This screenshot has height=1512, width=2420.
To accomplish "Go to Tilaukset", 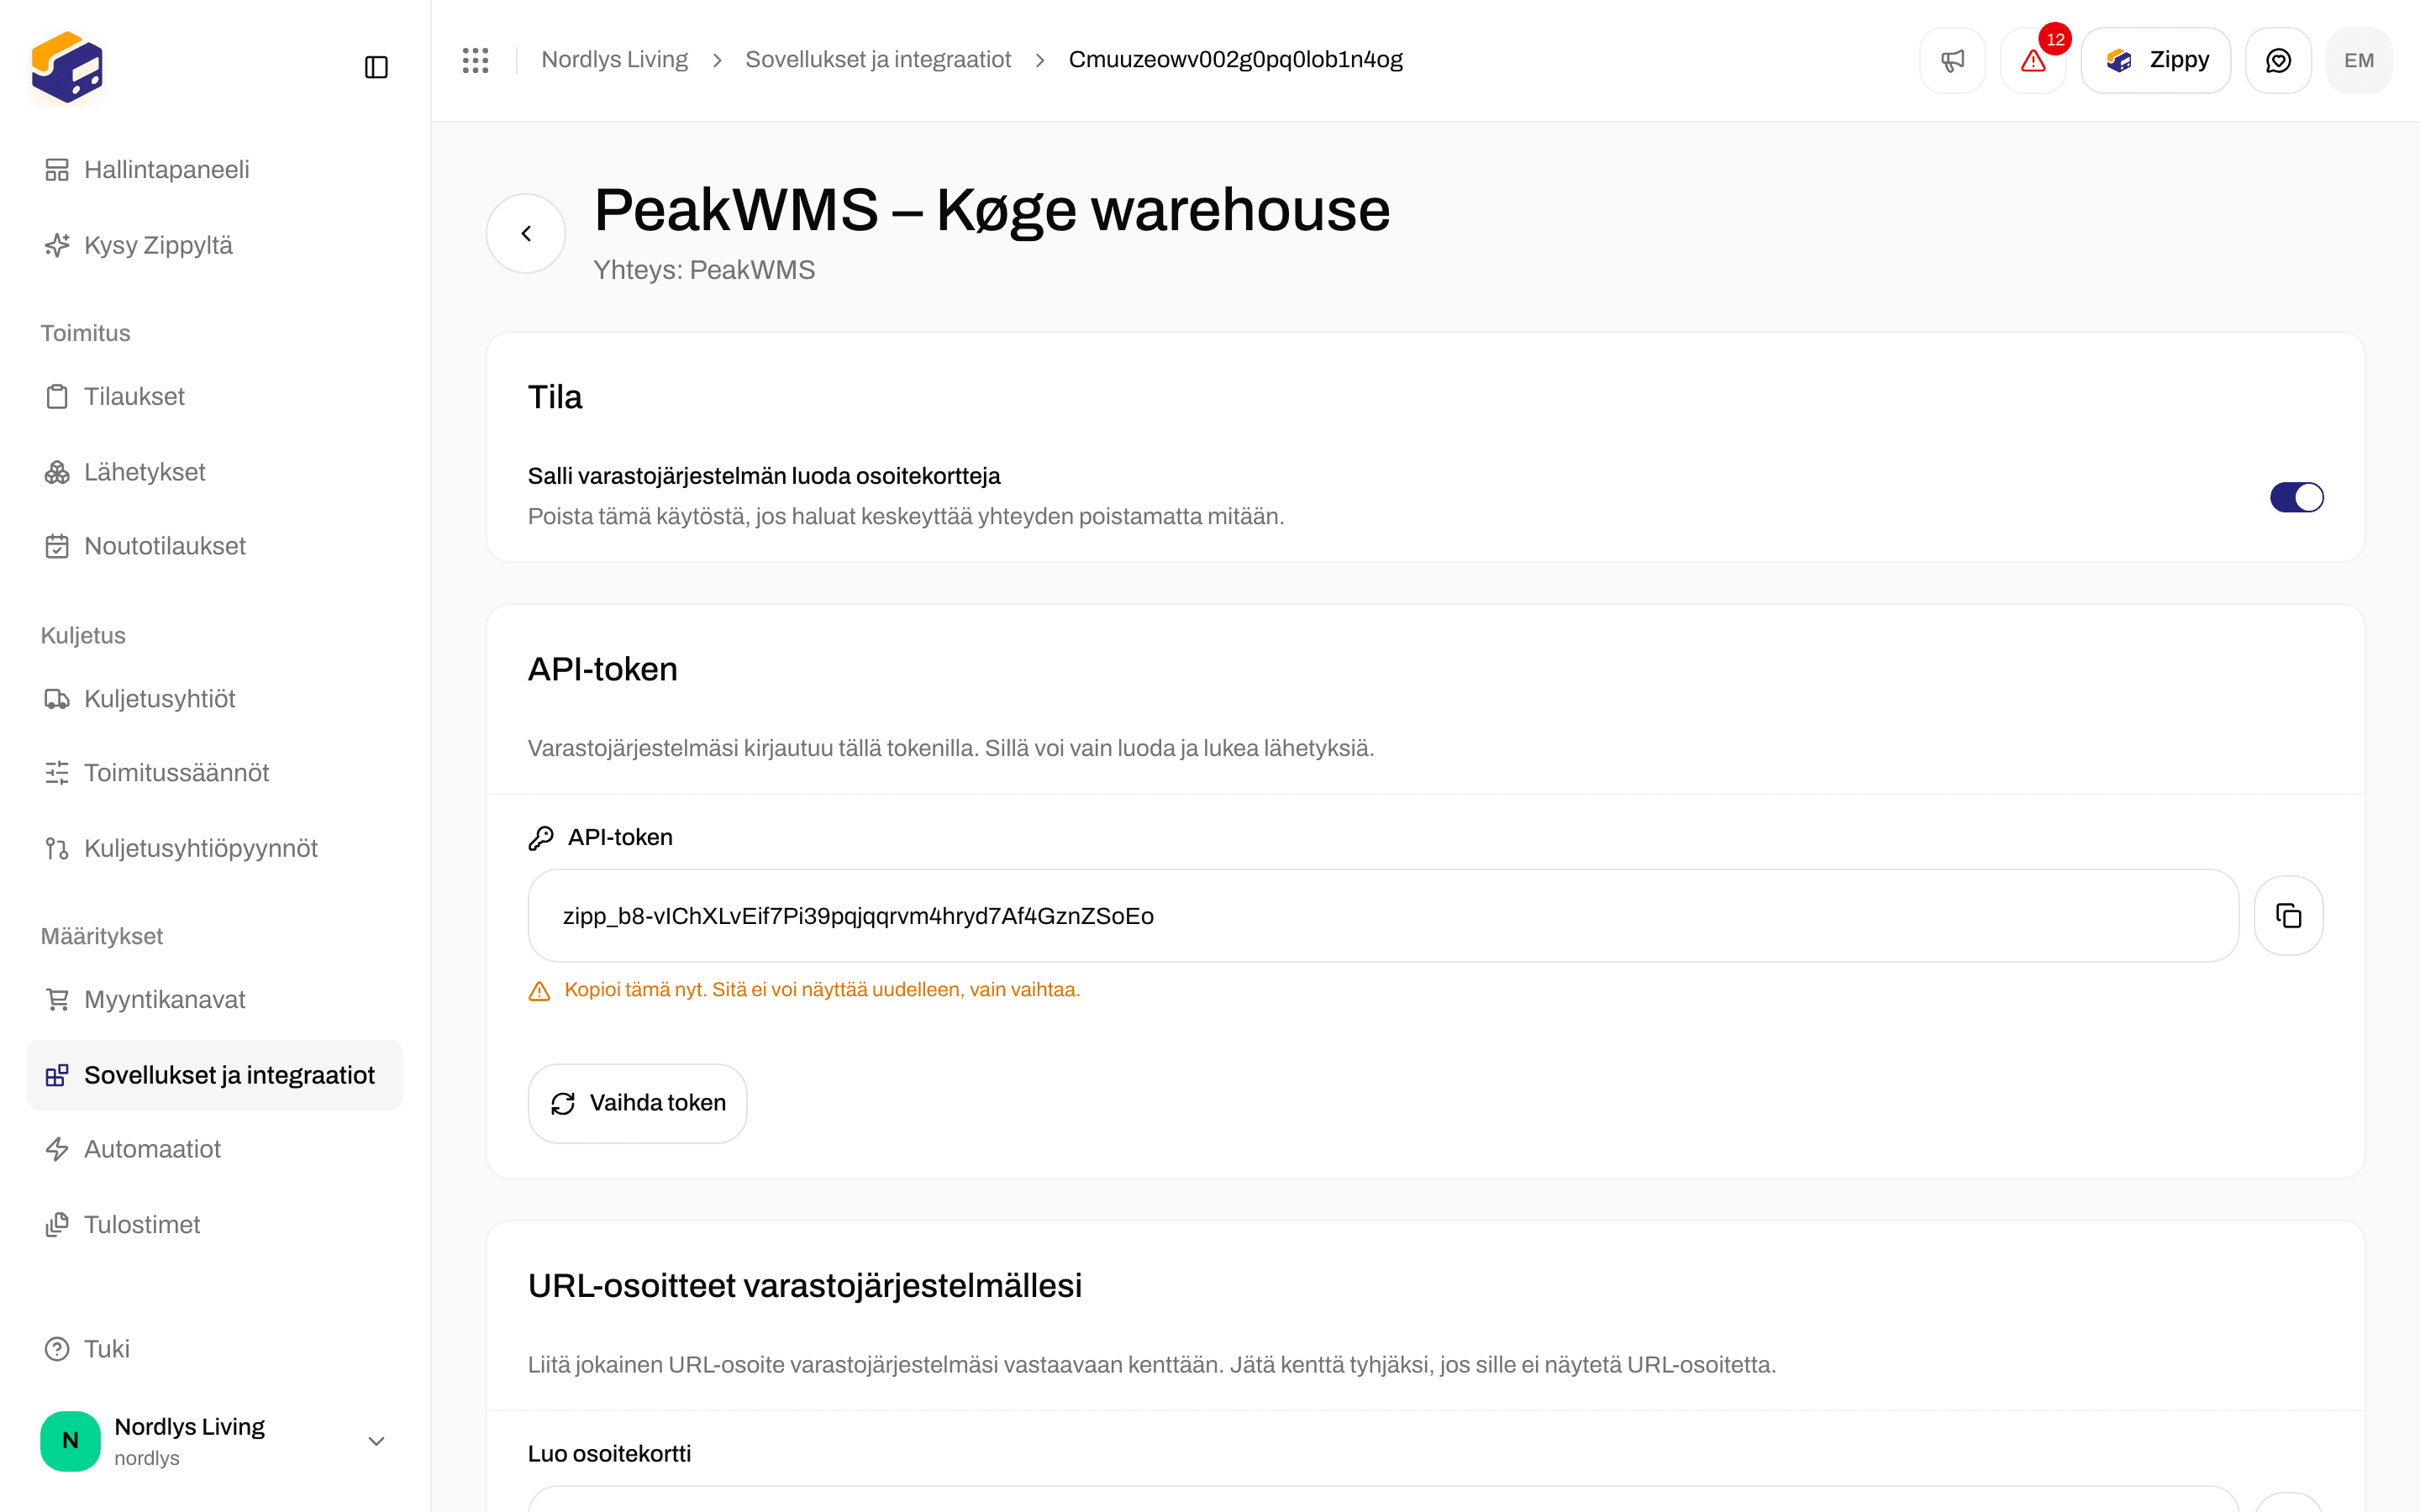I will coord(214,396).
